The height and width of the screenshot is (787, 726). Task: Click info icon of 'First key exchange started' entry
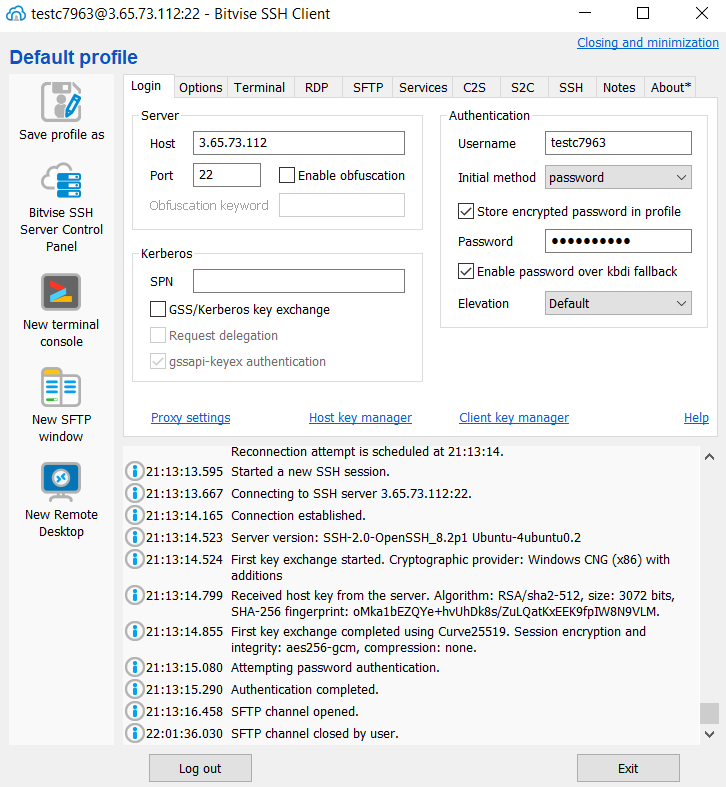[134, 559]
